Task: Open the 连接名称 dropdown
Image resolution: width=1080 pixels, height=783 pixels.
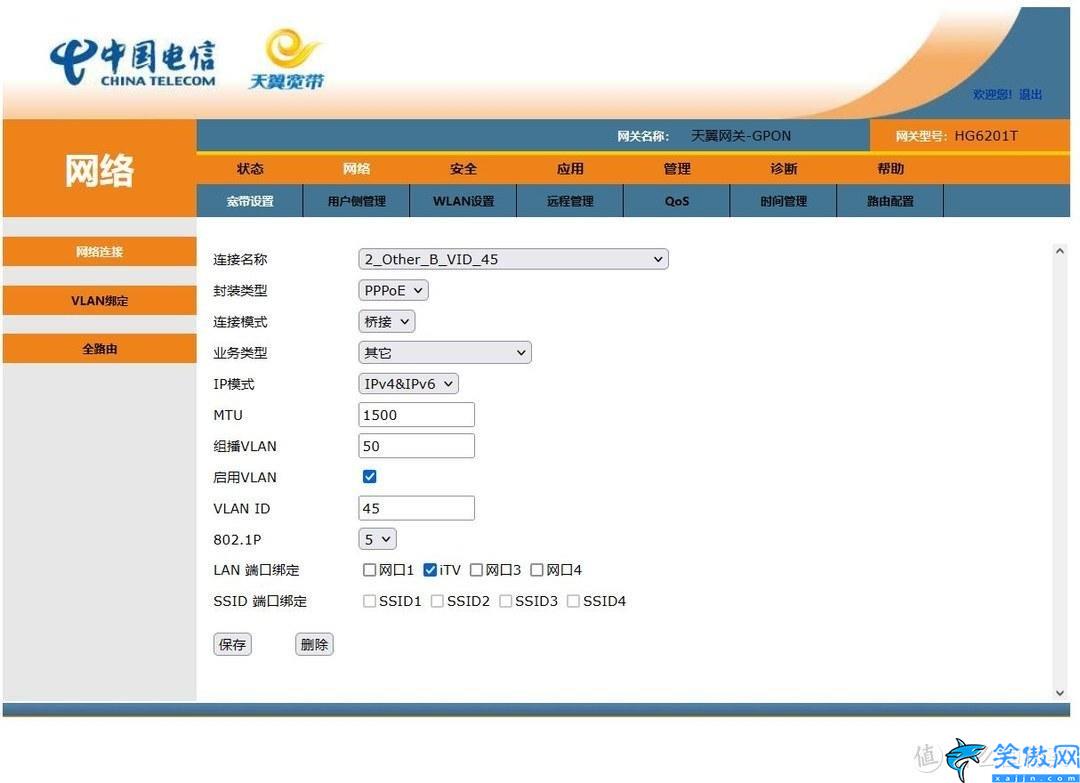Action: click(513, 259)
